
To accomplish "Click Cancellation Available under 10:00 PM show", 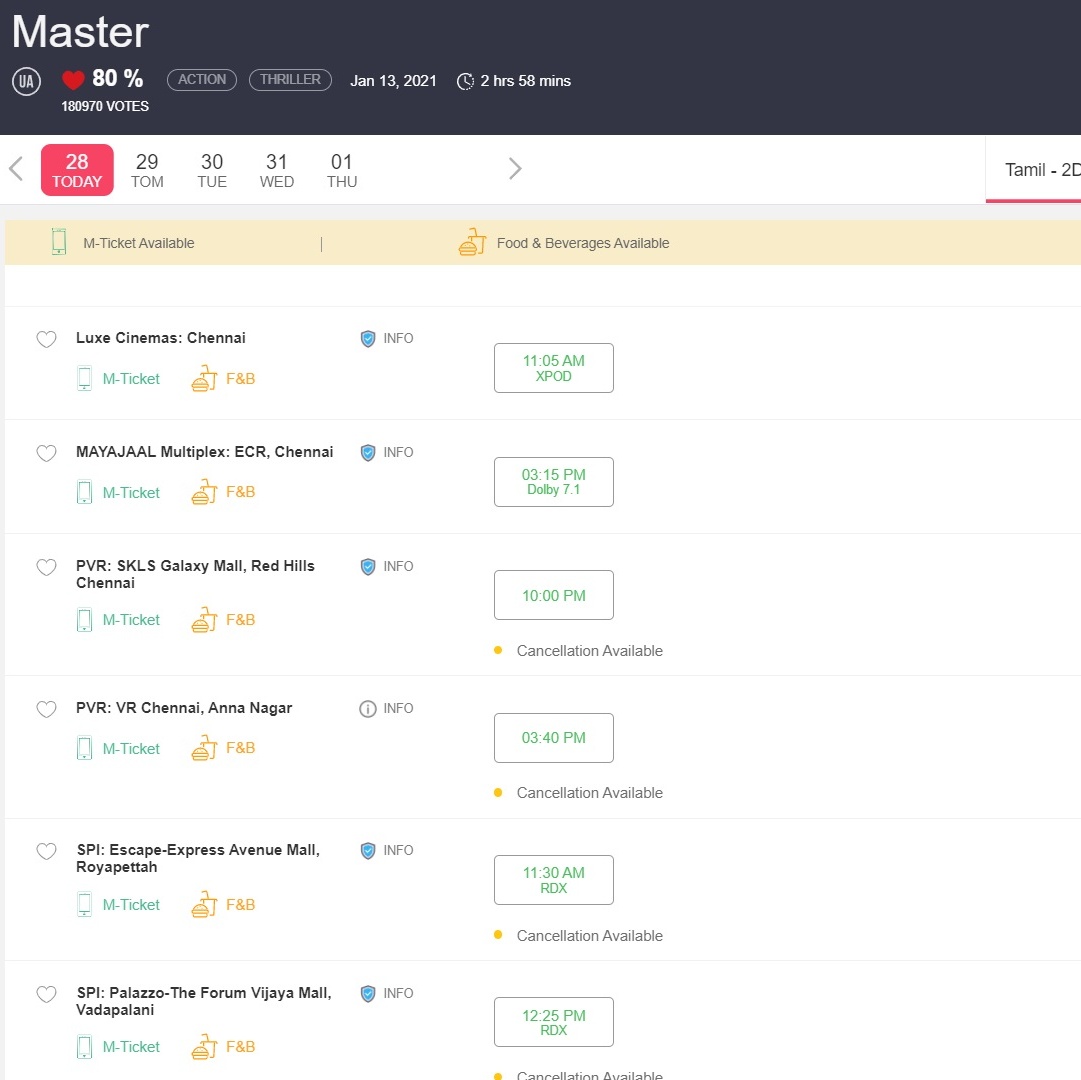I will pos(589,651).
